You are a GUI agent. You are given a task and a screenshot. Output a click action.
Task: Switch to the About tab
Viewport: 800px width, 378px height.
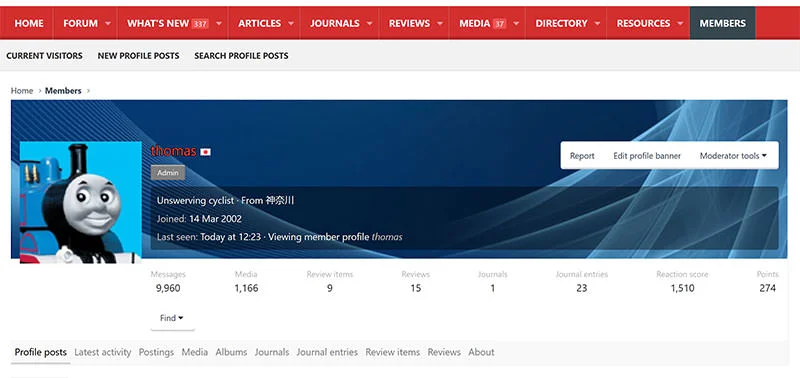pos(481,352)
